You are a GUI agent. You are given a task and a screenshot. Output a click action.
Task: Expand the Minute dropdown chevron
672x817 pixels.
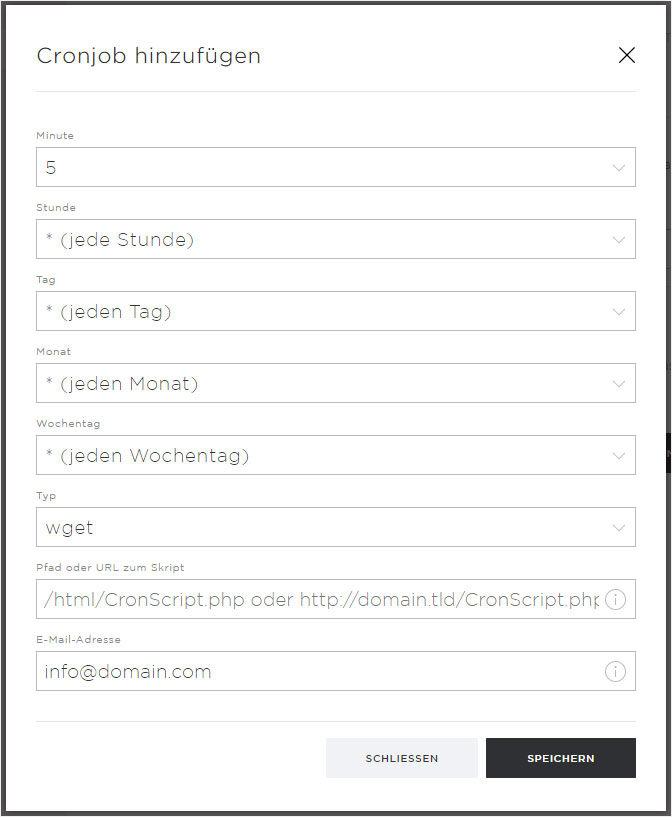pyautogui.click(x=619, y=168)
